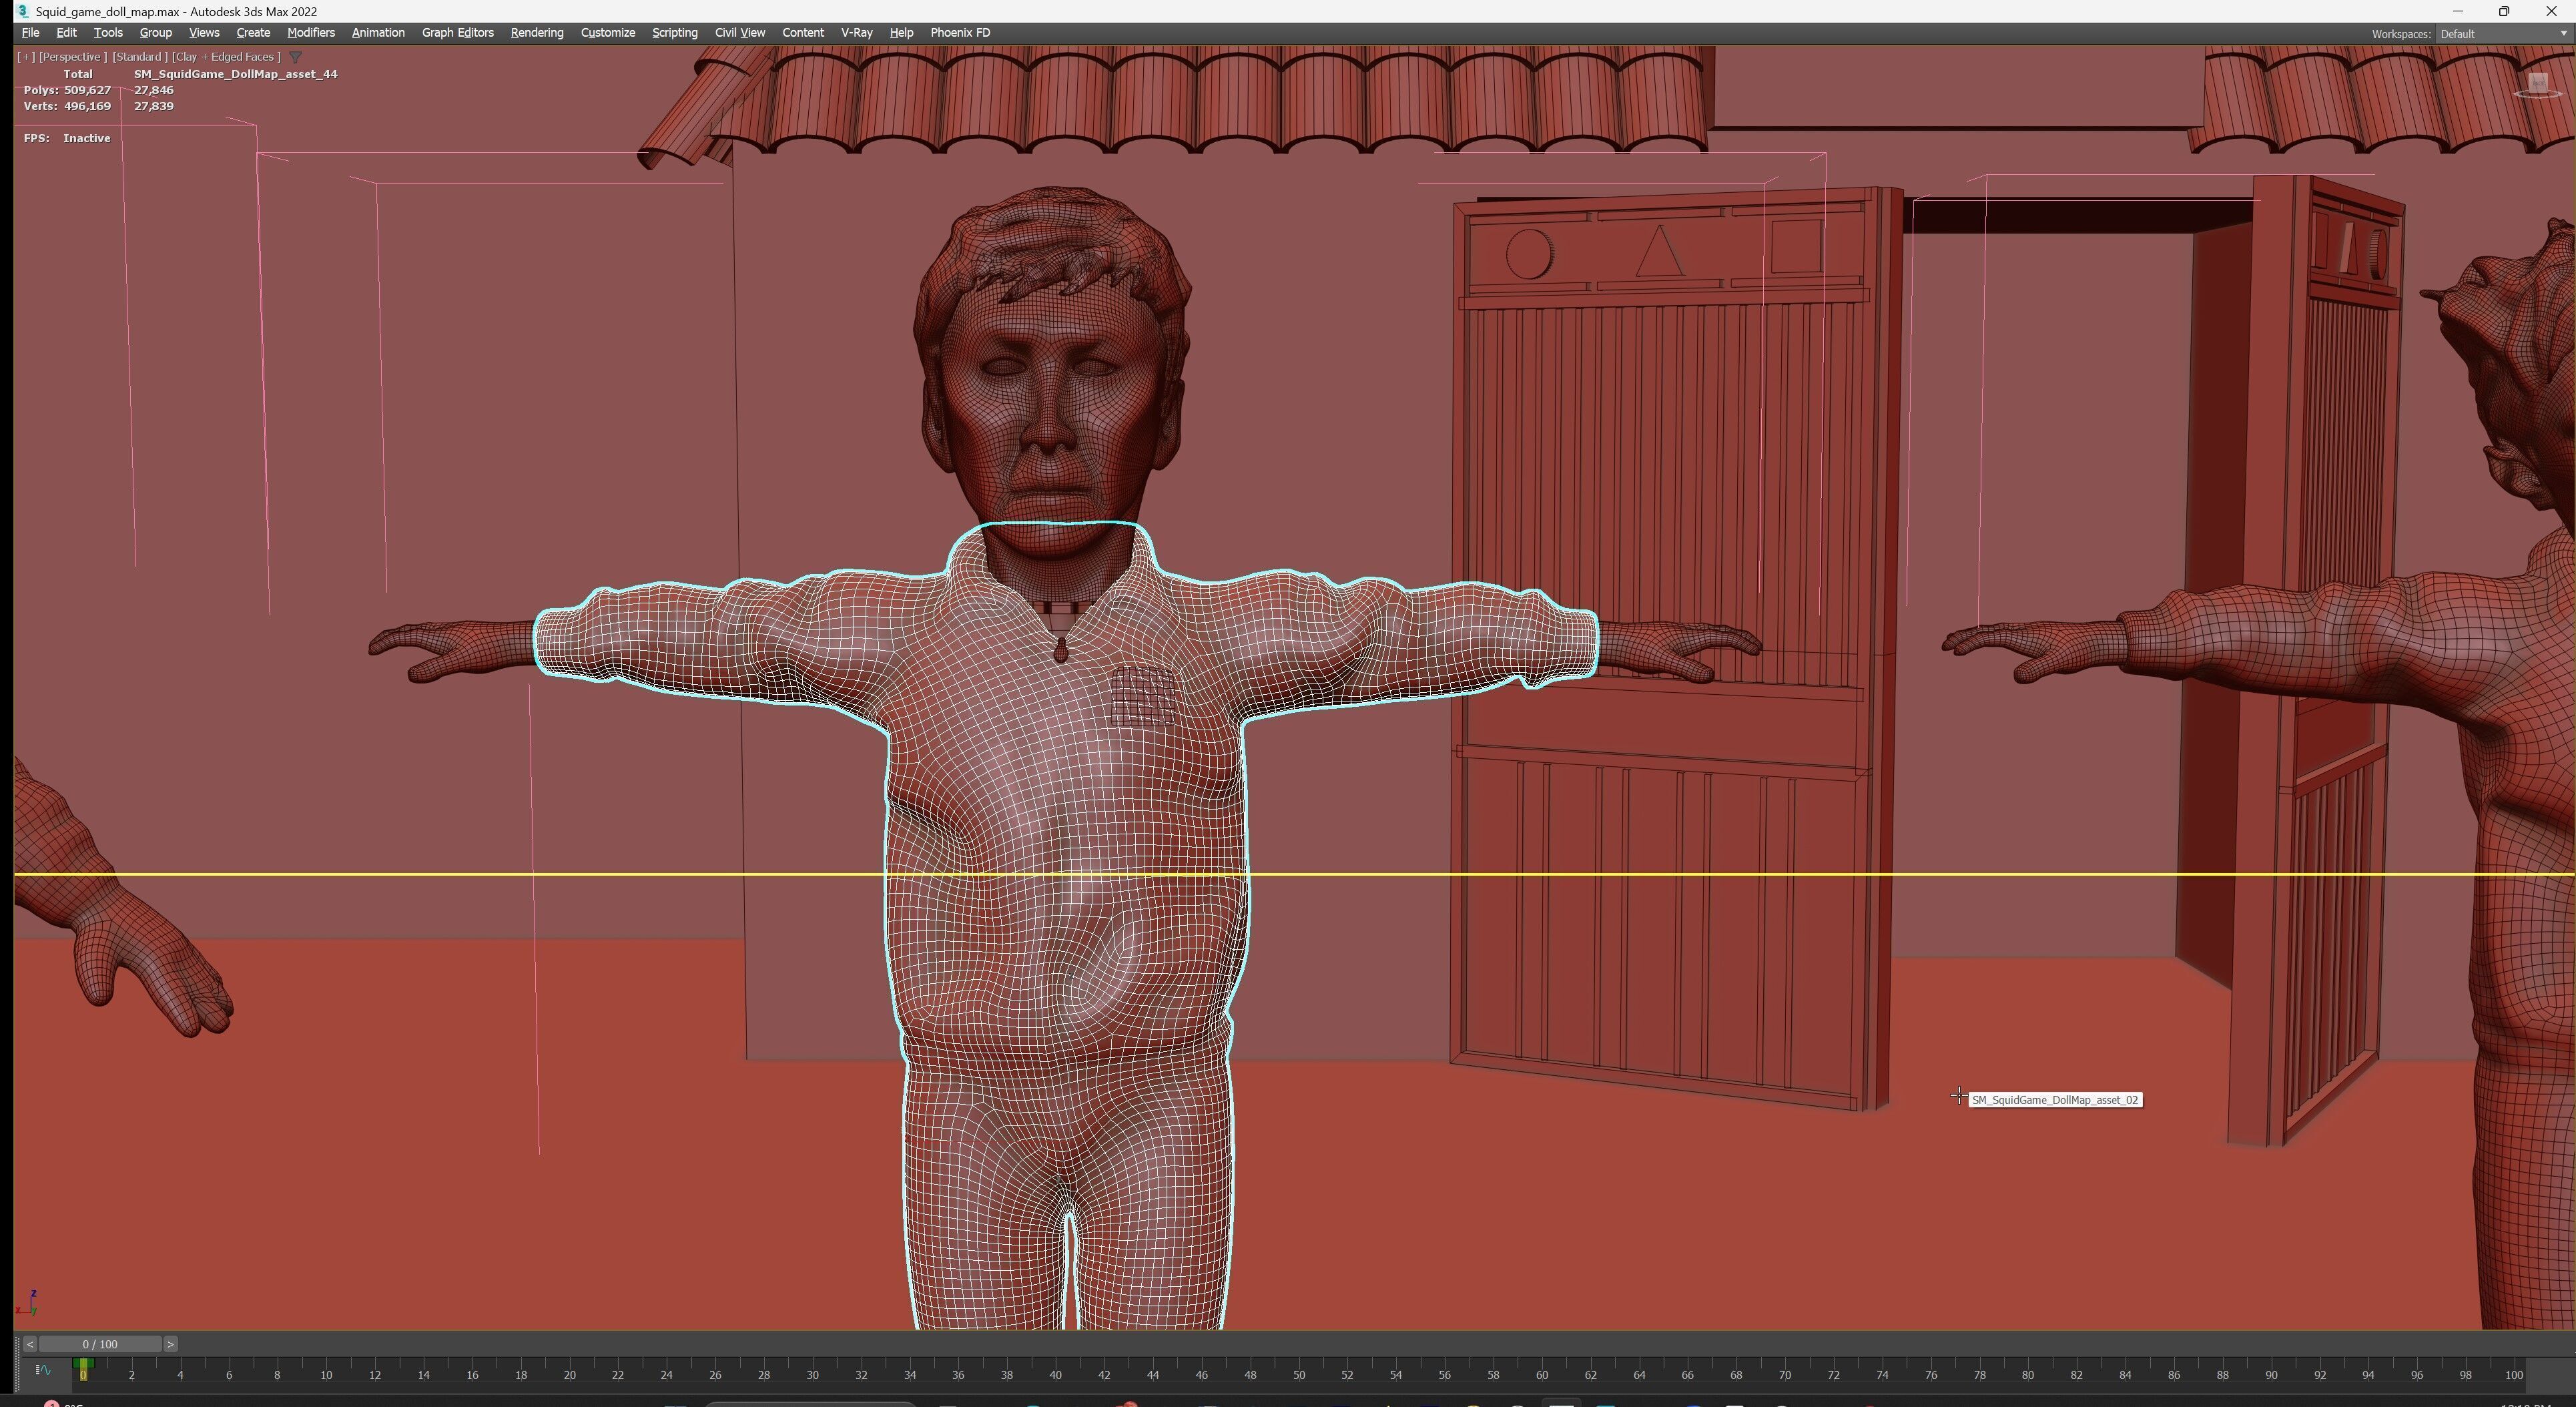Open the Graph Editors menu
The width and height of the screenshot is (2576, 1407).
tap(457, 33)
